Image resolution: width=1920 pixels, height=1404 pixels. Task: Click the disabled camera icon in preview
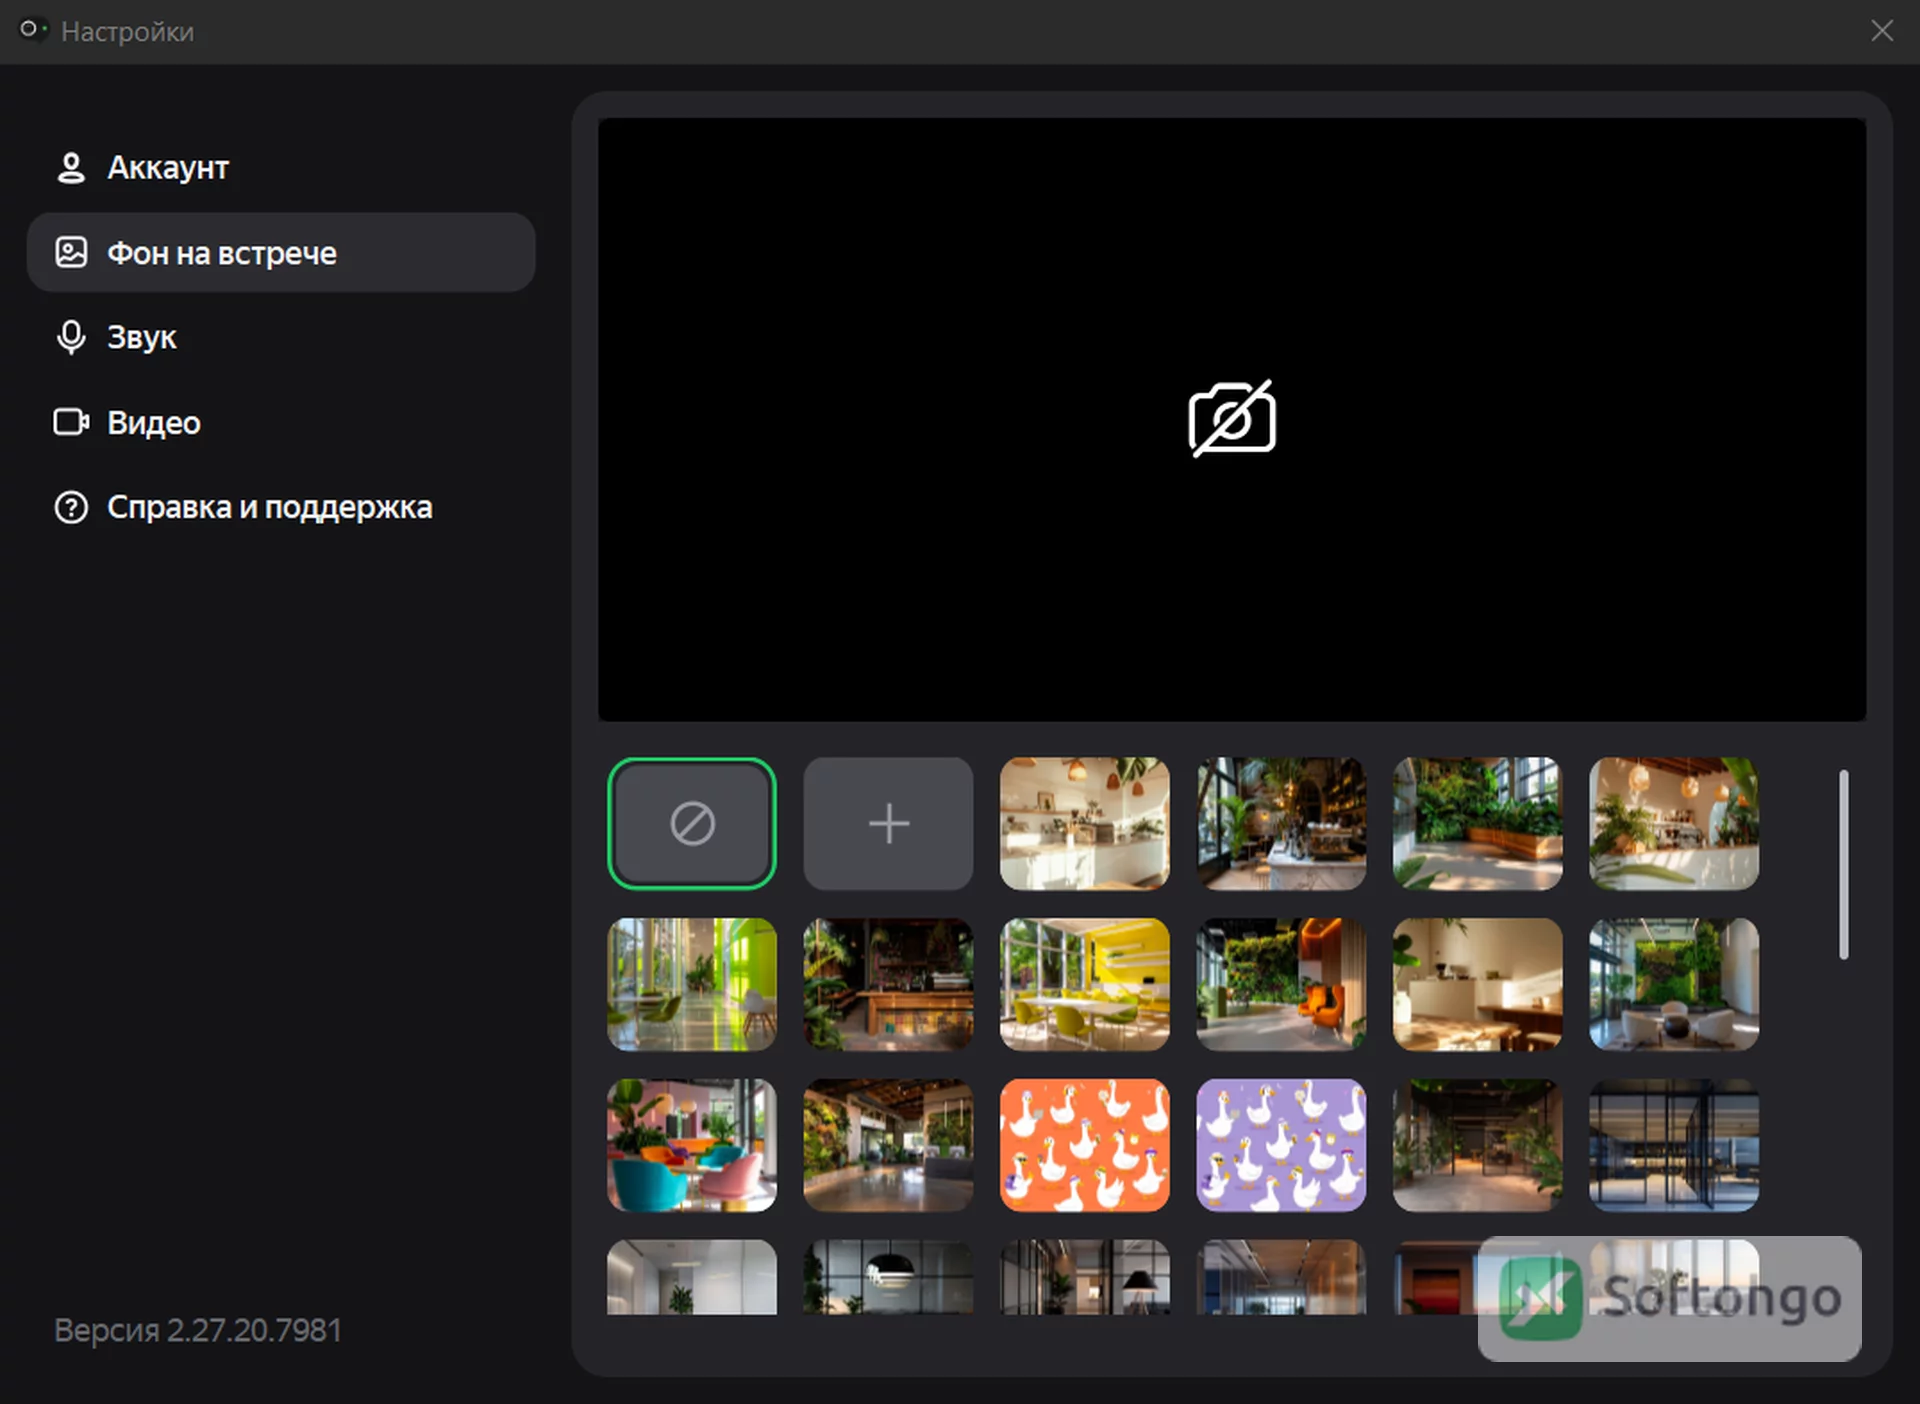1232,419
